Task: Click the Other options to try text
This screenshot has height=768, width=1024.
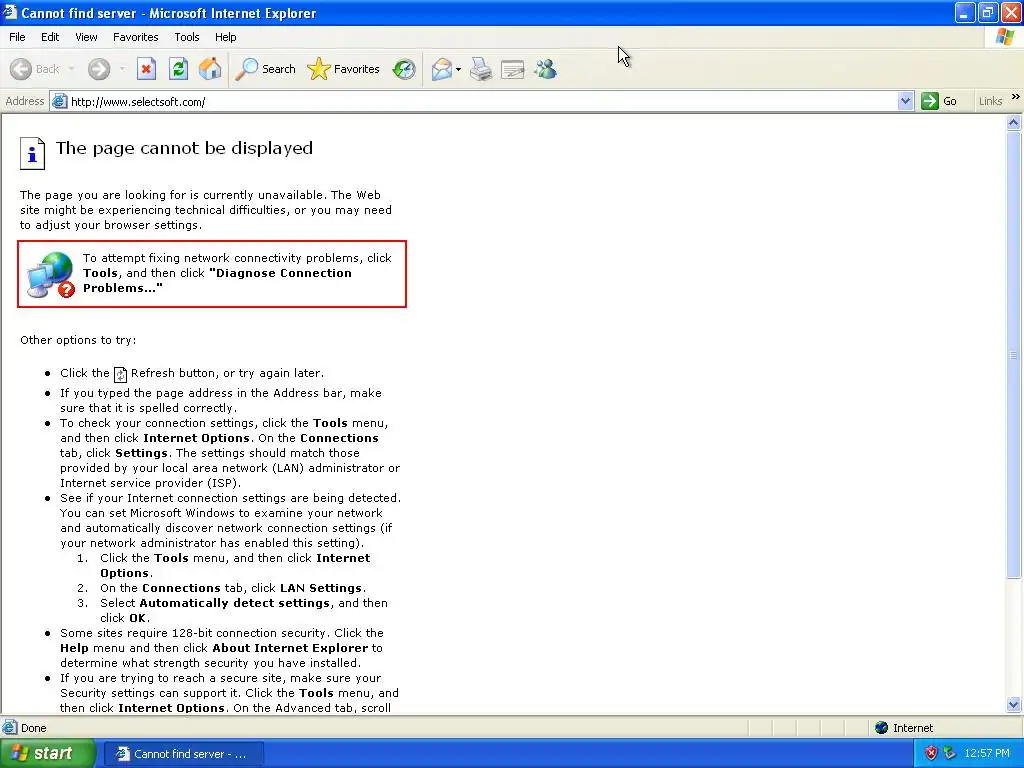Action: coord(78,340)
